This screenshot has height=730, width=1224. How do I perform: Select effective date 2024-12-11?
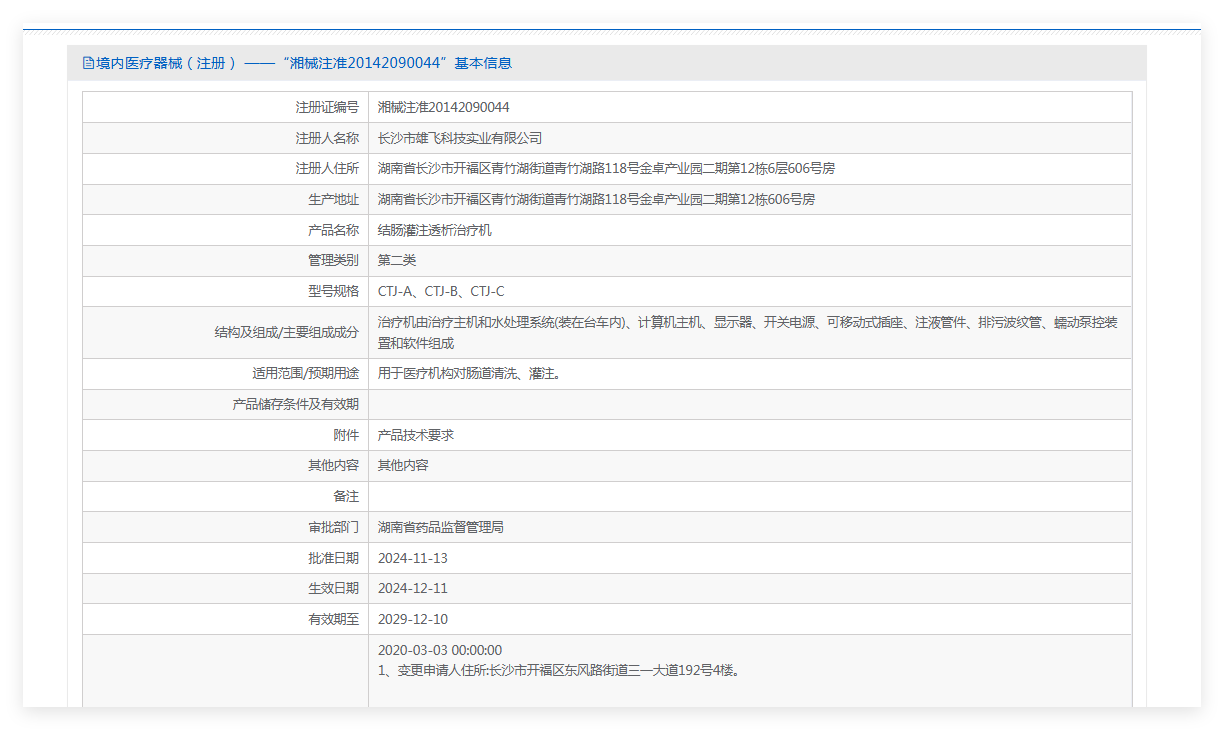[x=413, y=588]
